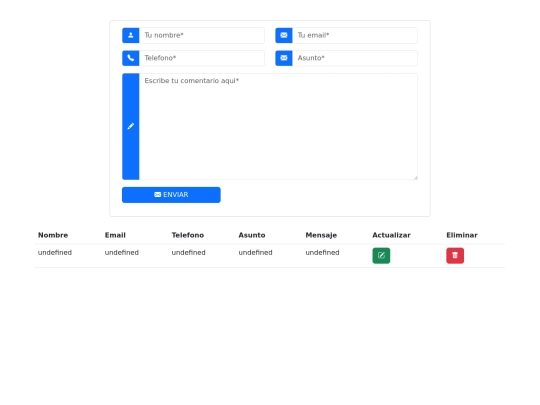Click the green edit icon button
540x405 pixels.
click(381, 256)
